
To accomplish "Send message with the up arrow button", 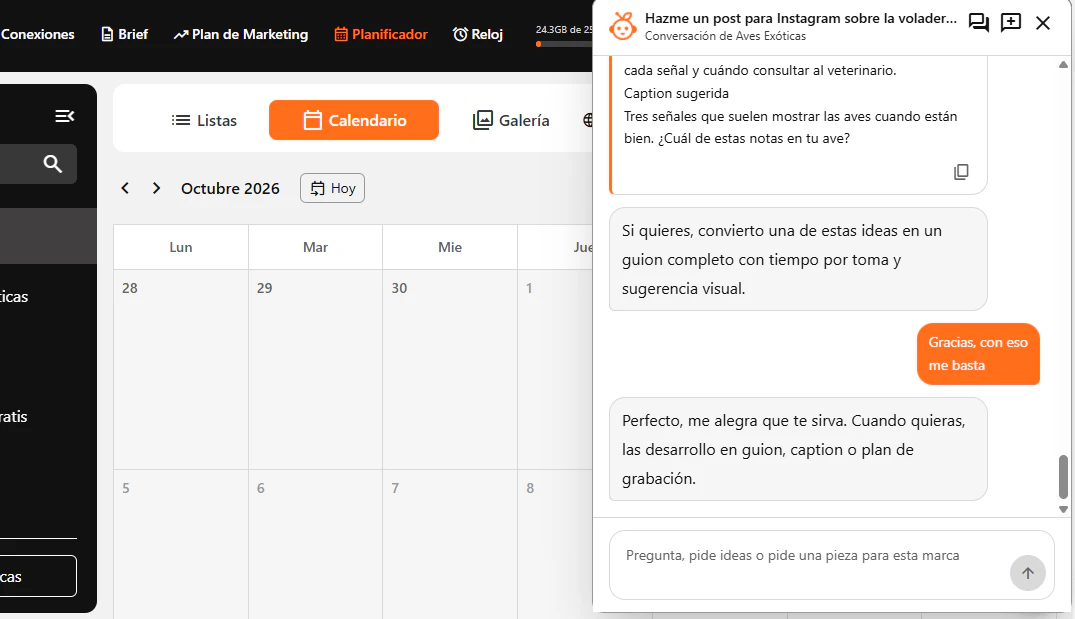I will point(1028,573).
